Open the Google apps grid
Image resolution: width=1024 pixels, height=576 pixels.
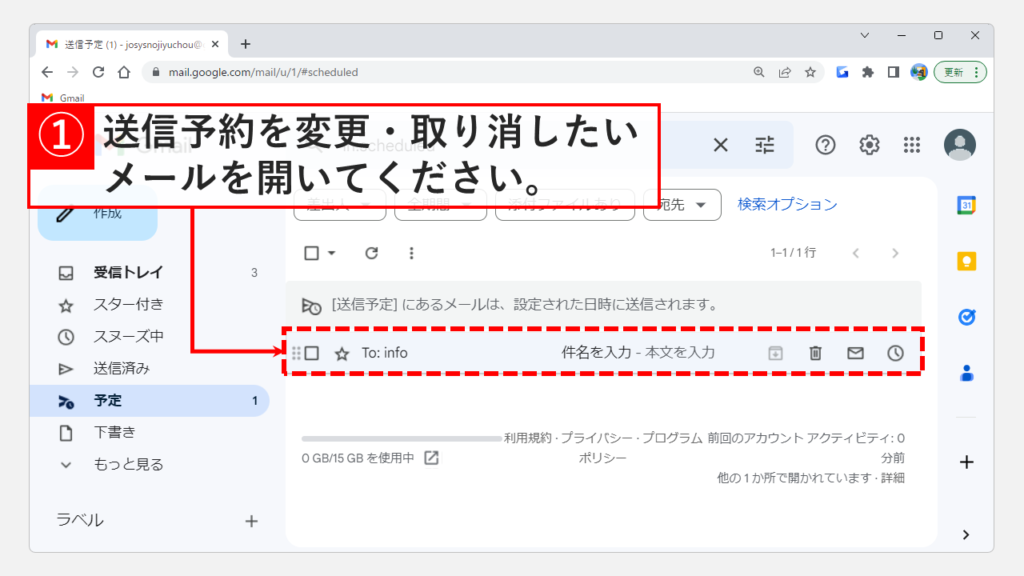tap(911, 145)
